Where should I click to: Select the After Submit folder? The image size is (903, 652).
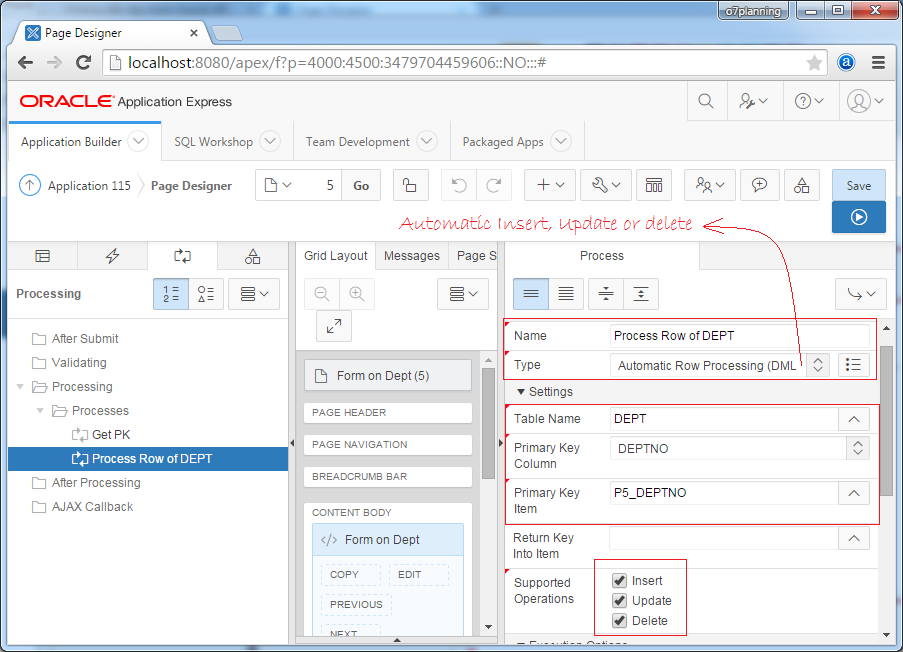(x=85, y=339)
